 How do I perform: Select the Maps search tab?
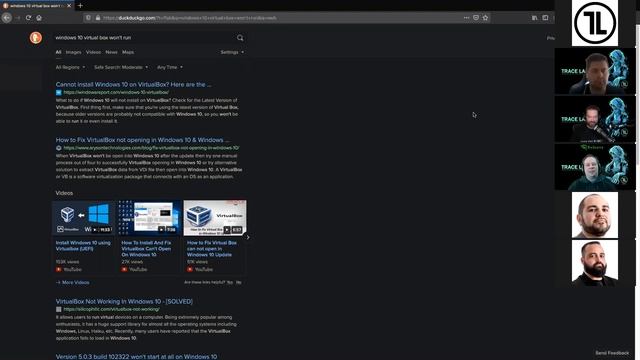pyautogui.click(x=128, y=52)
